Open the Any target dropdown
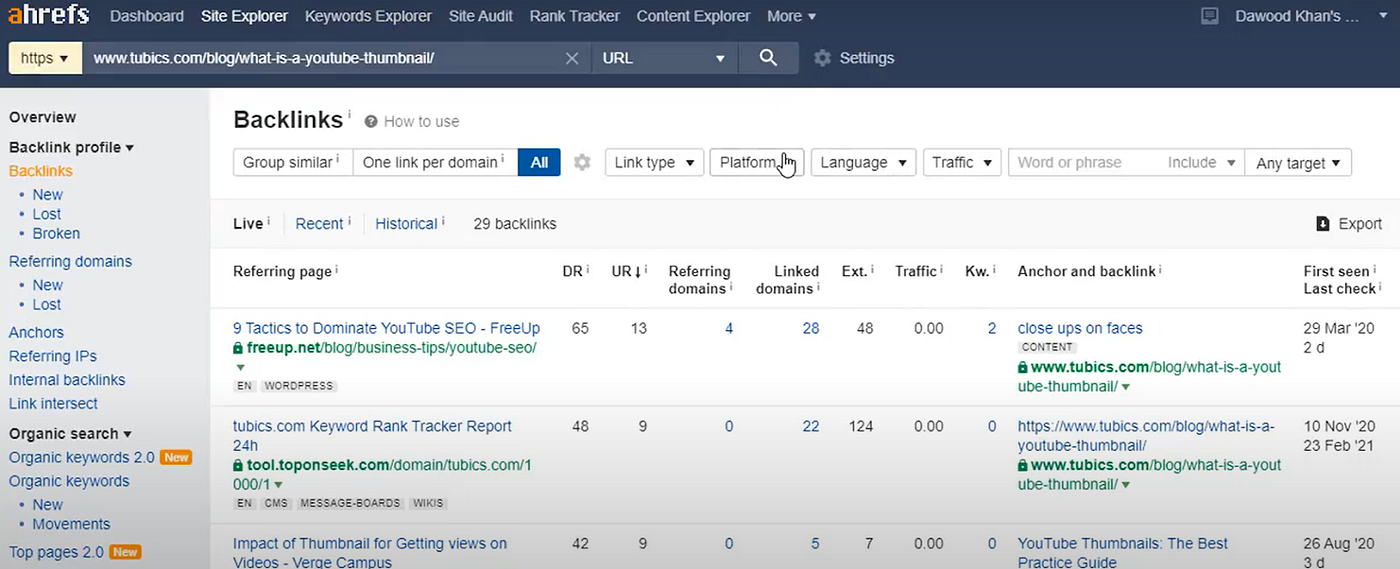The height and width of the screenshot is (569, 1400). click(x=1298, y=162)
